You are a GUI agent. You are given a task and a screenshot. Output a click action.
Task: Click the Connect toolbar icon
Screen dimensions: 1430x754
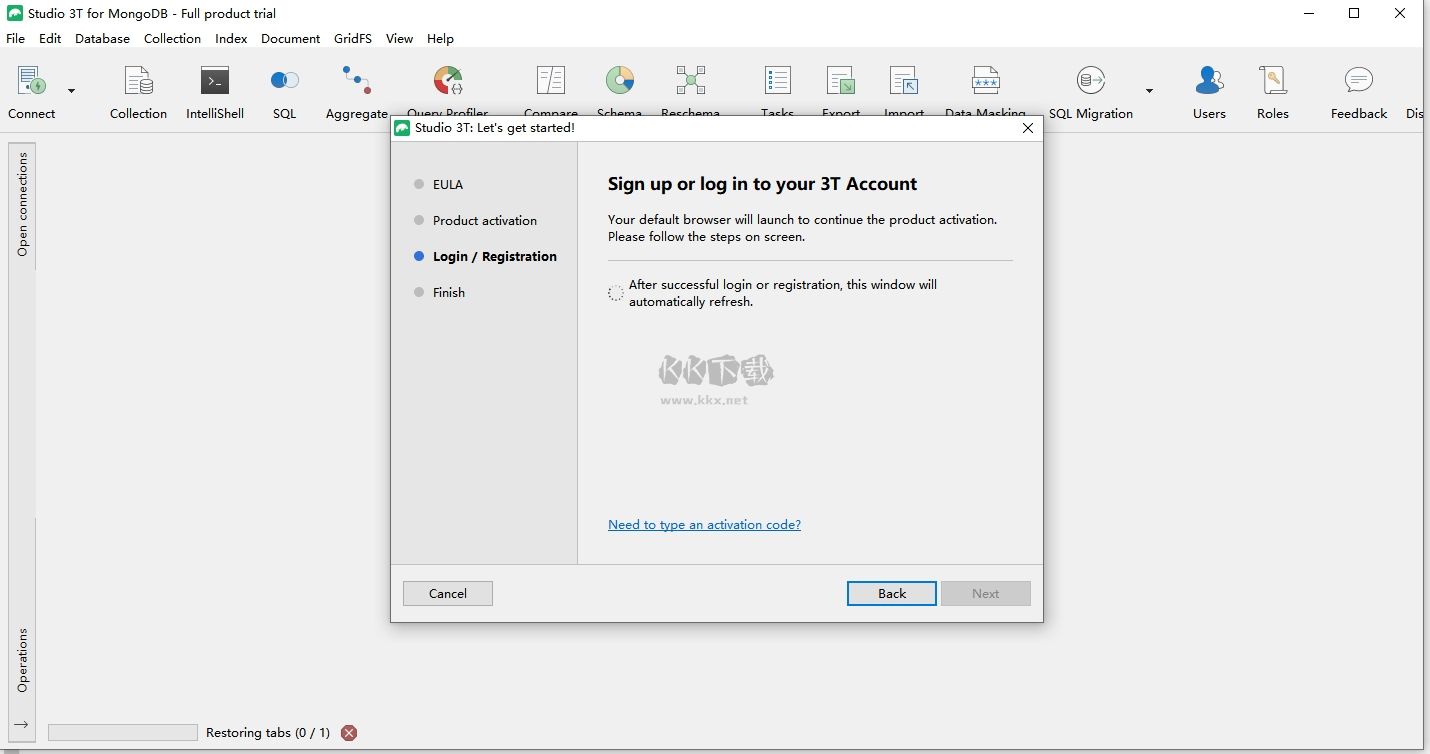(32, 81)
